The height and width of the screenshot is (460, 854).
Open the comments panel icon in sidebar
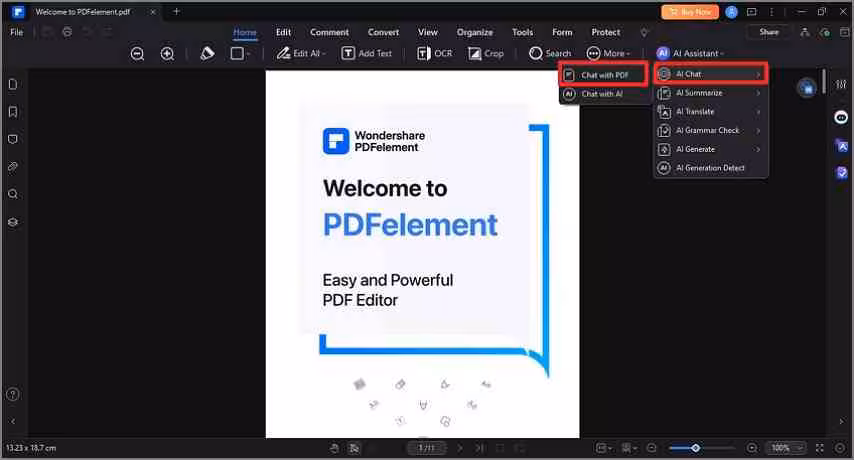pyautogui.click(x=13, y=139)
